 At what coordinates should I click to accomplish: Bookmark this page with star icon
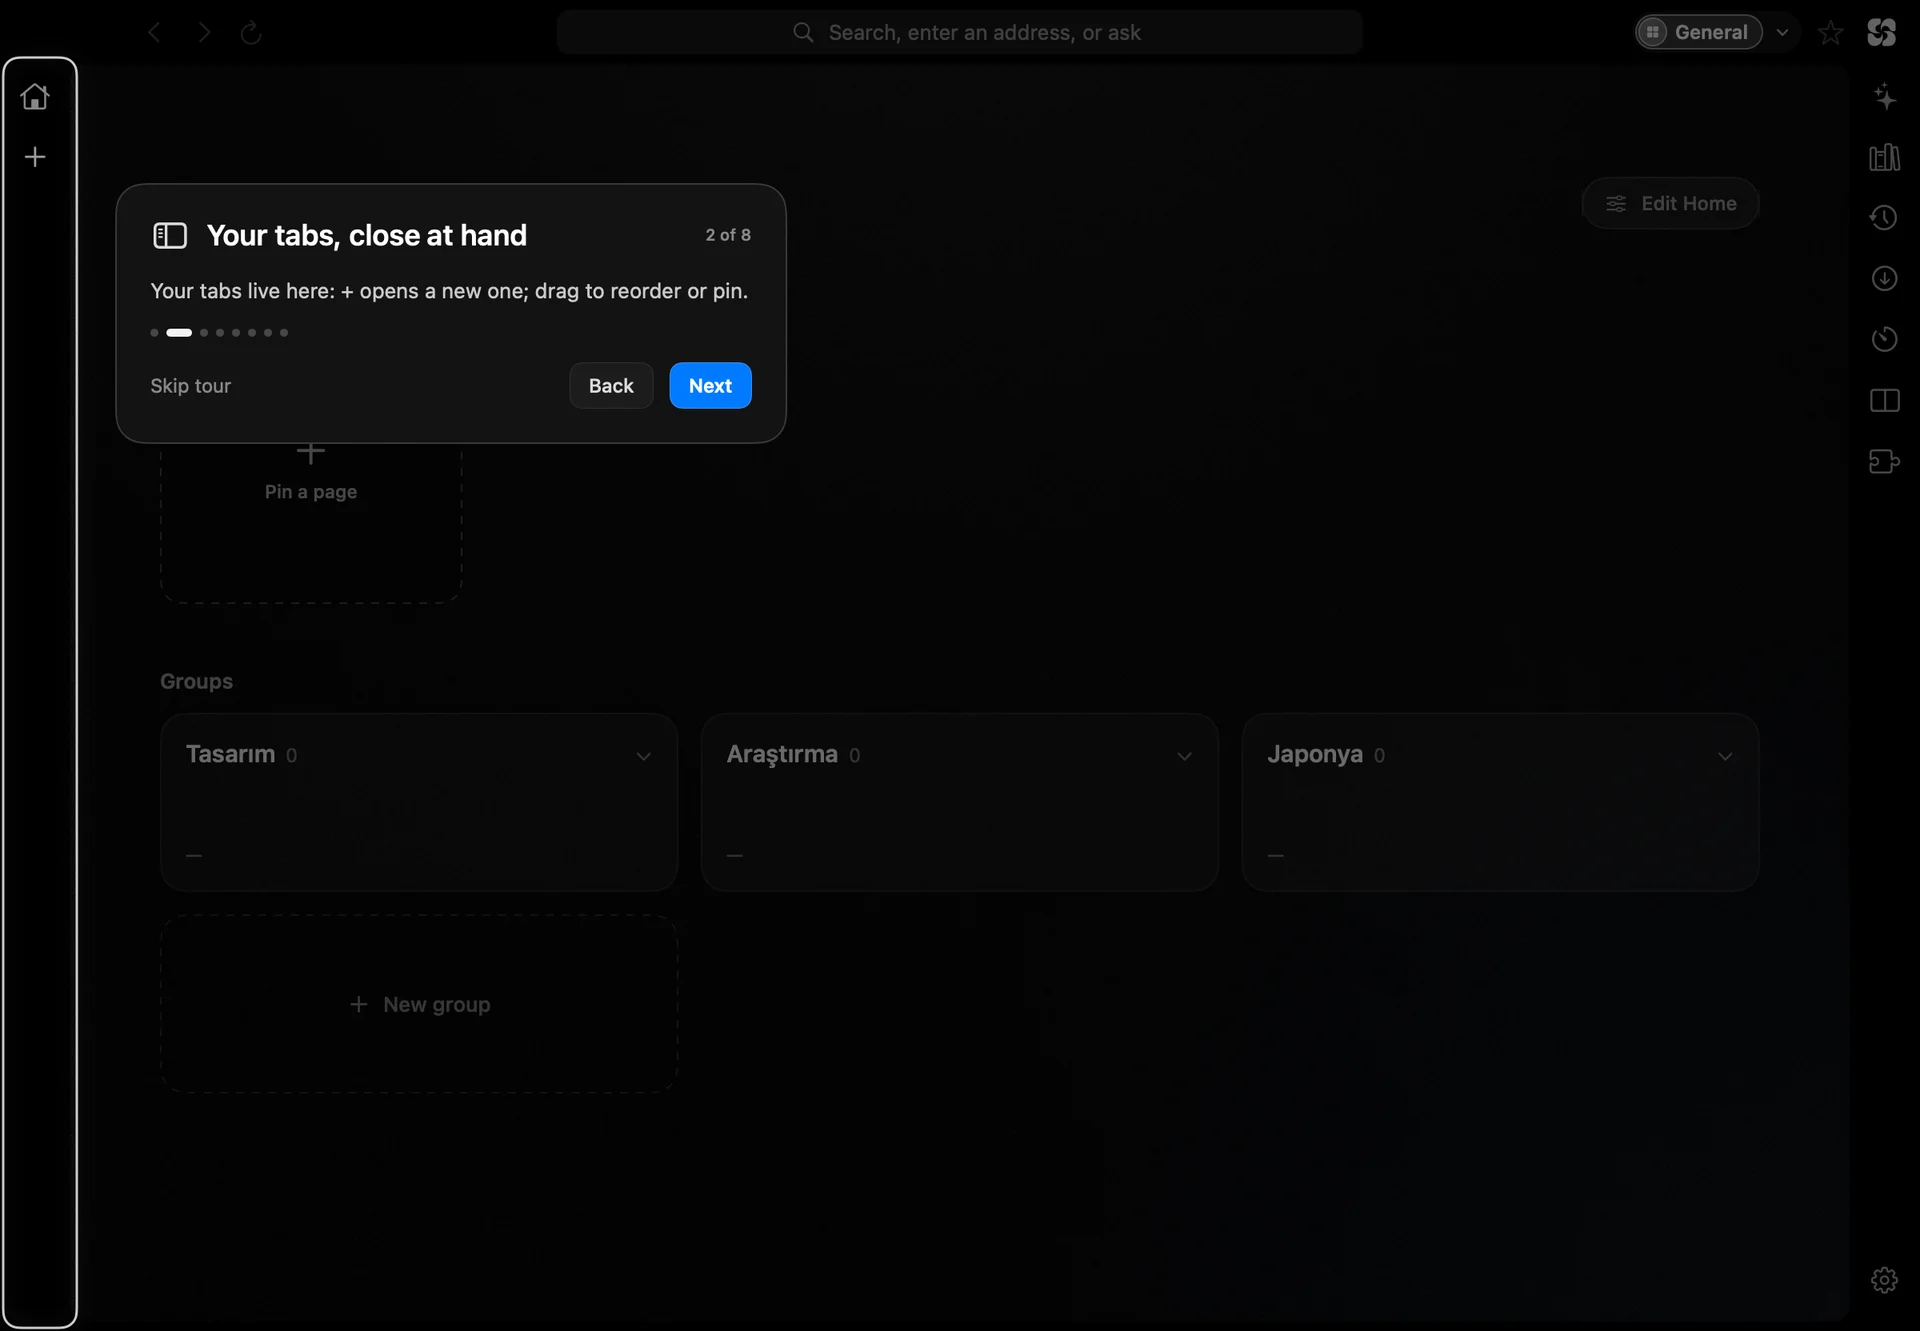point(1830,33)
